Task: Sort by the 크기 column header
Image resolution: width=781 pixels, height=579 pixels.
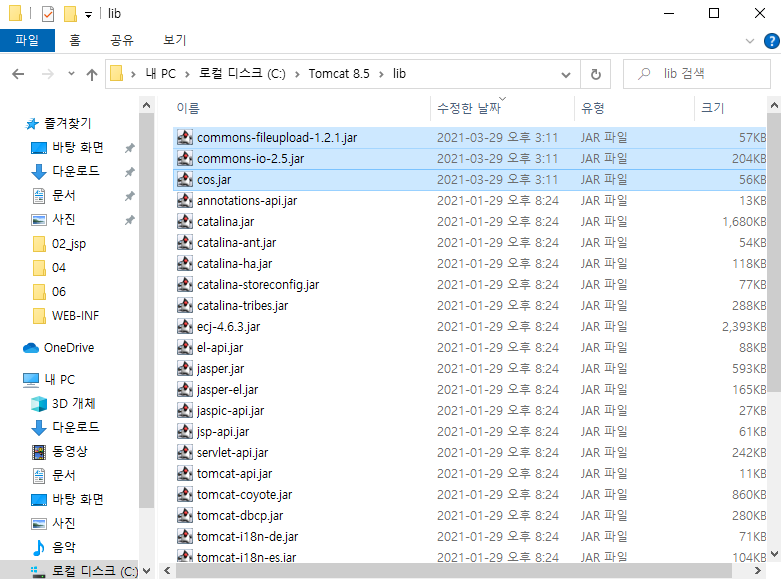Action: [713, 108]
